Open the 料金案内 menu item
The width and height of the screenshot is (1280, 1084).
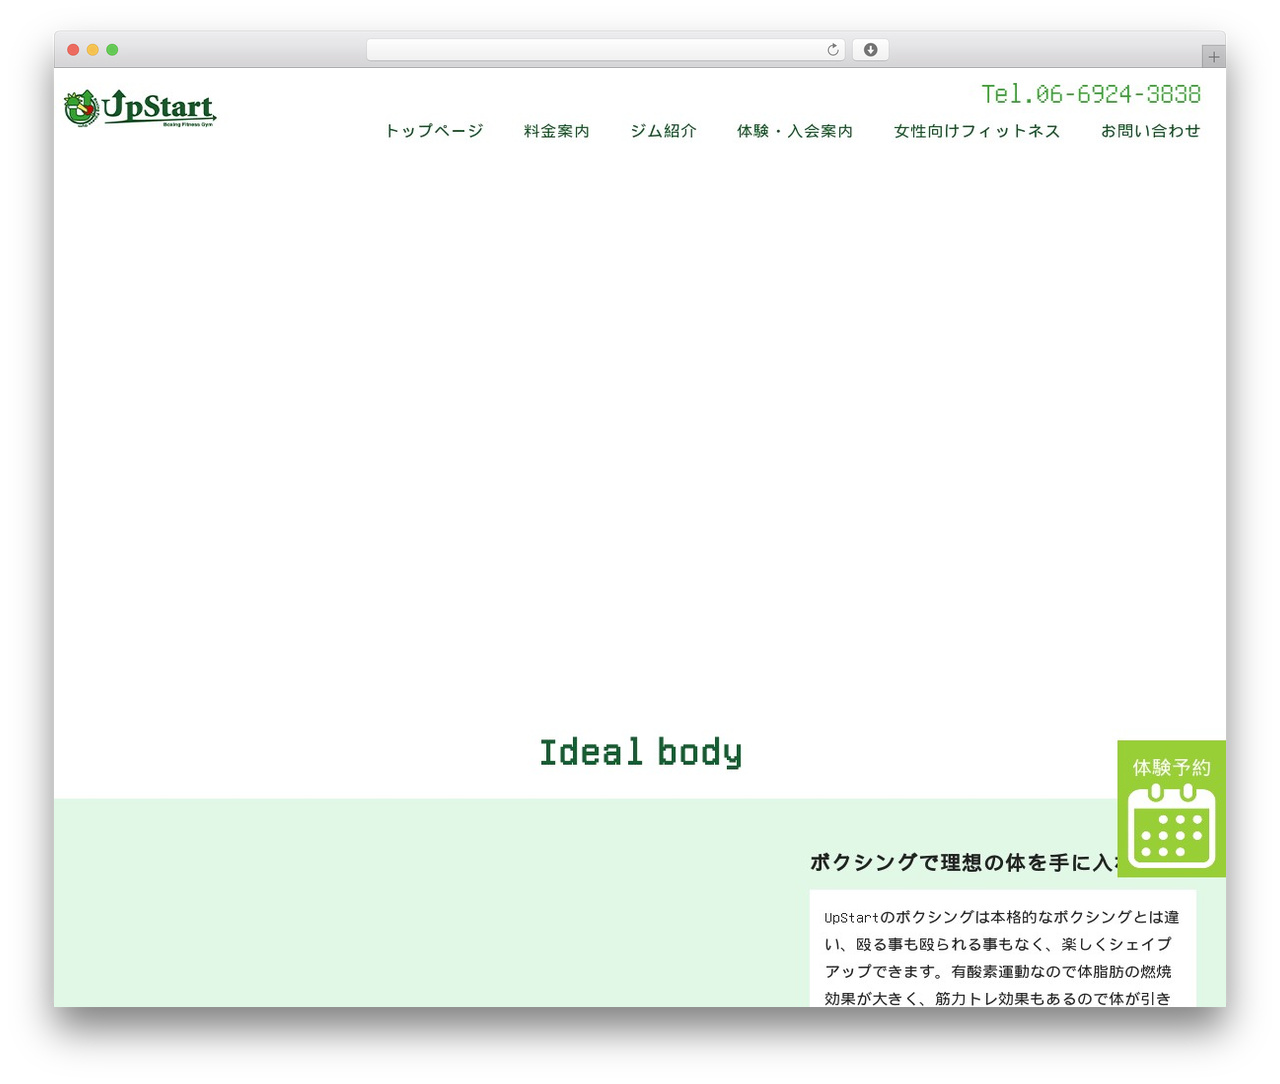point(556,131)
